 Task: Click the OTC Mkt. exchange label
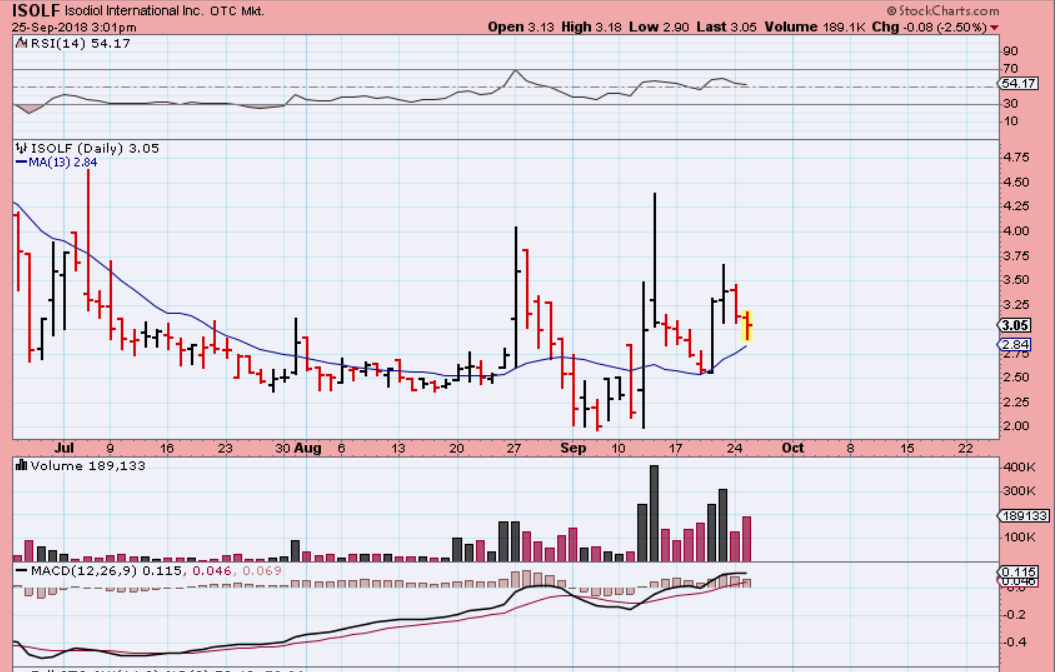(x=237, y=11)
